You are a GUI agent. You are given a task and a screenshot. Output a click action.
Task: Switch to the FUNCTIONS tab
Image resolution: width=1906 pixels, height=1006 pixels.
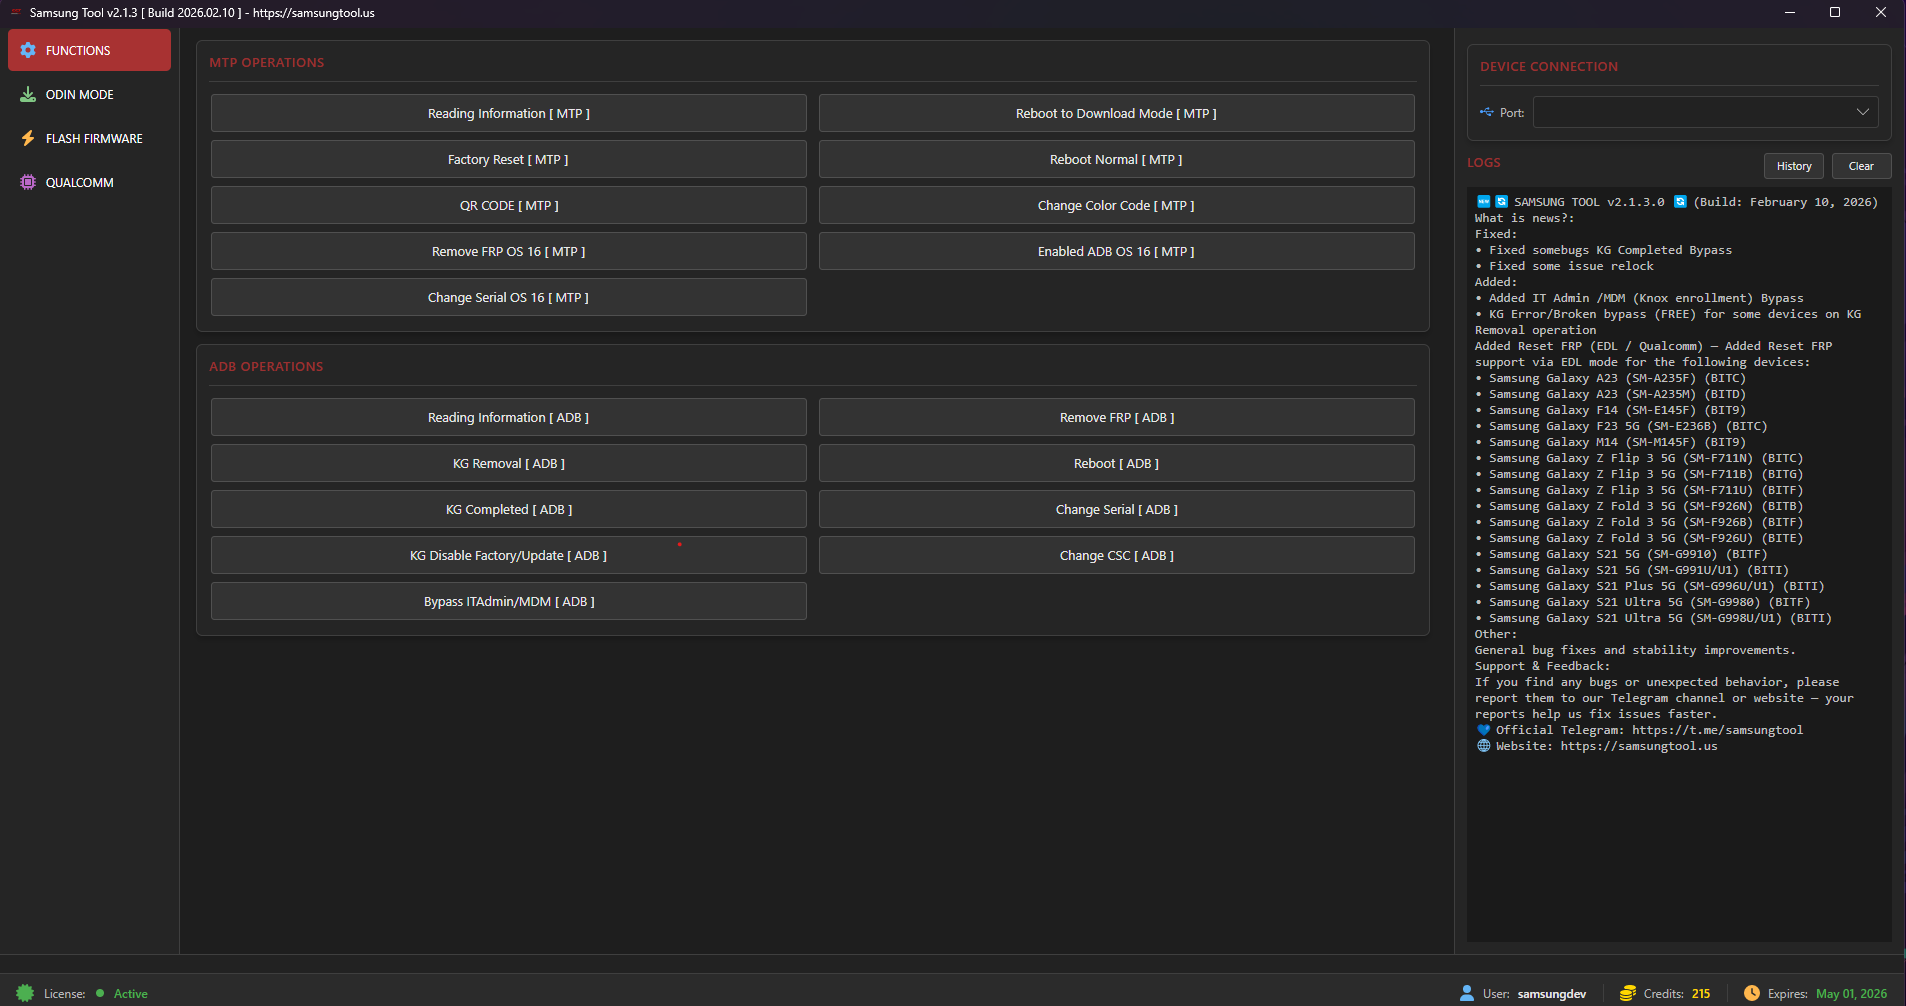(89, 50)
